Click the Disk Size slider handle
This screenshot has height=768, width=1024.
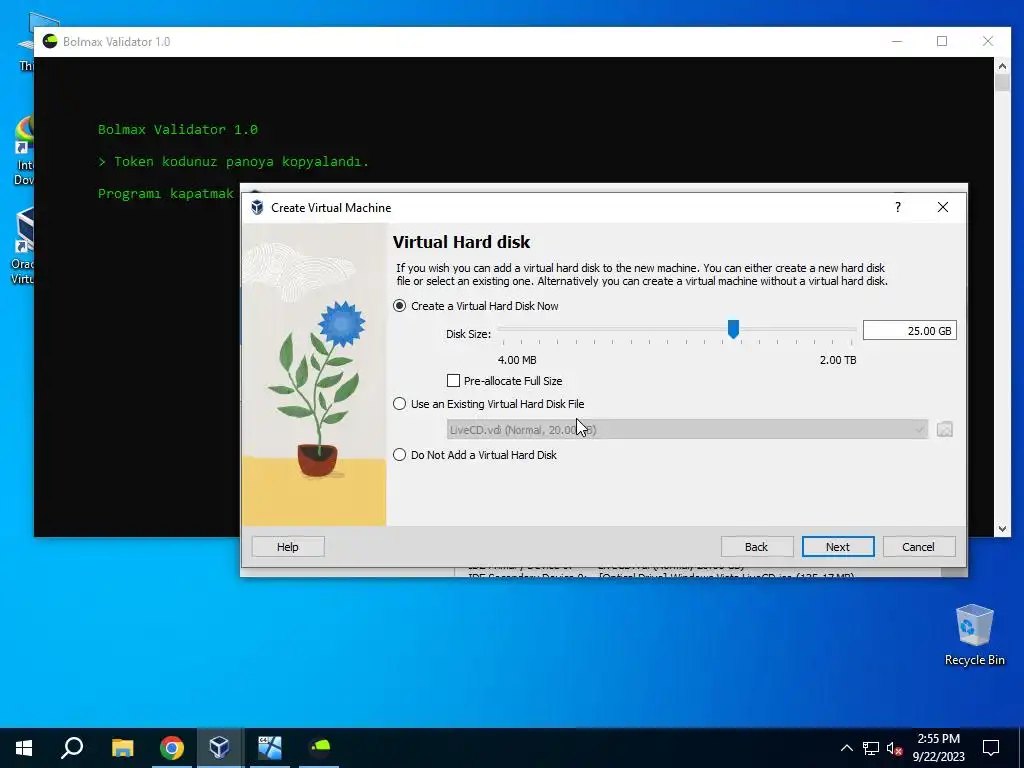(733, 329)
